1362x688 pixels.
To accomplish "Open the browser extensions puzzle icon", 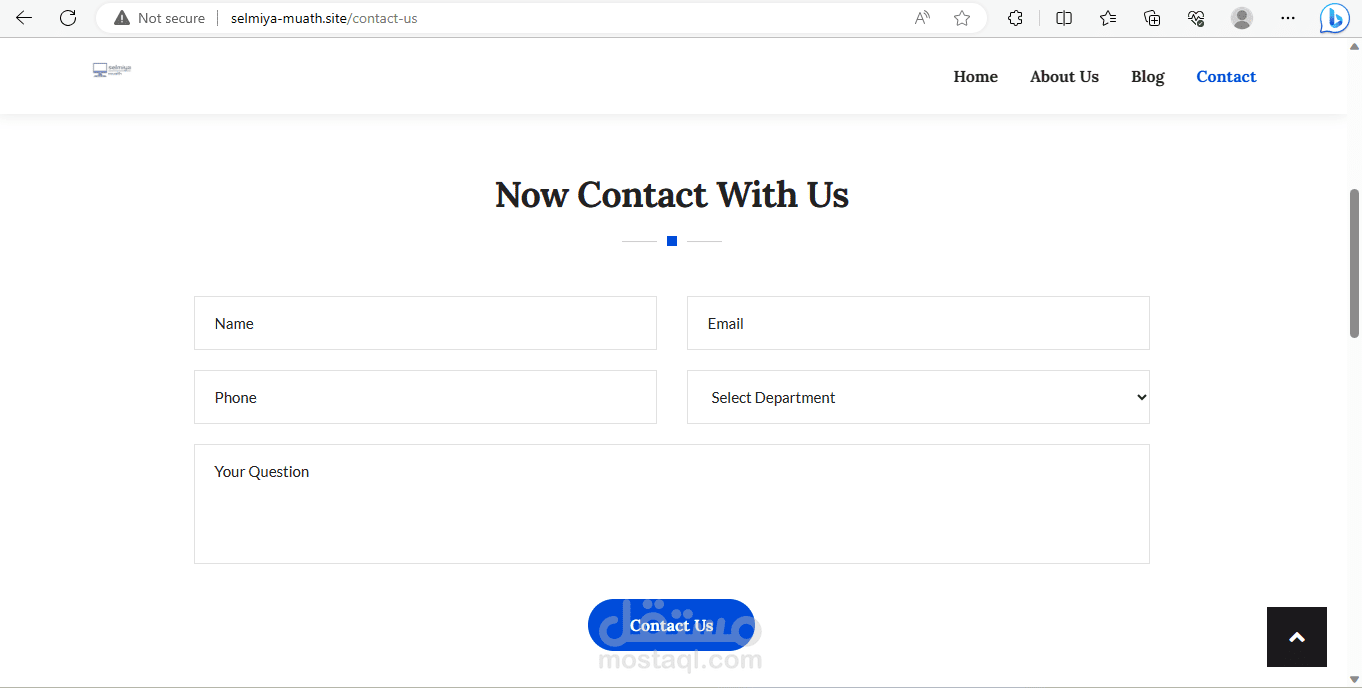I will click(x=1015, y=18).
